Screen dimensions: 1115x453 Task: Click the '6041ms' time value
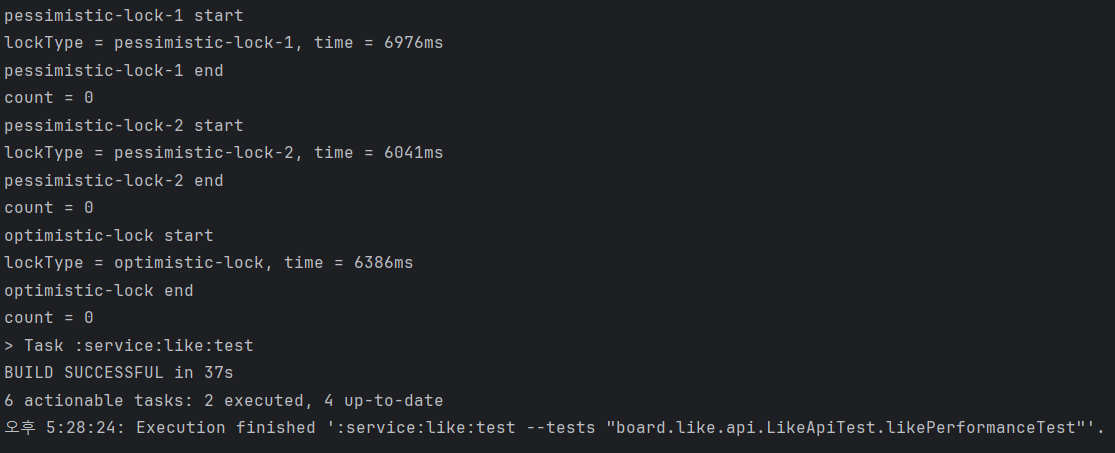(413, 153)
